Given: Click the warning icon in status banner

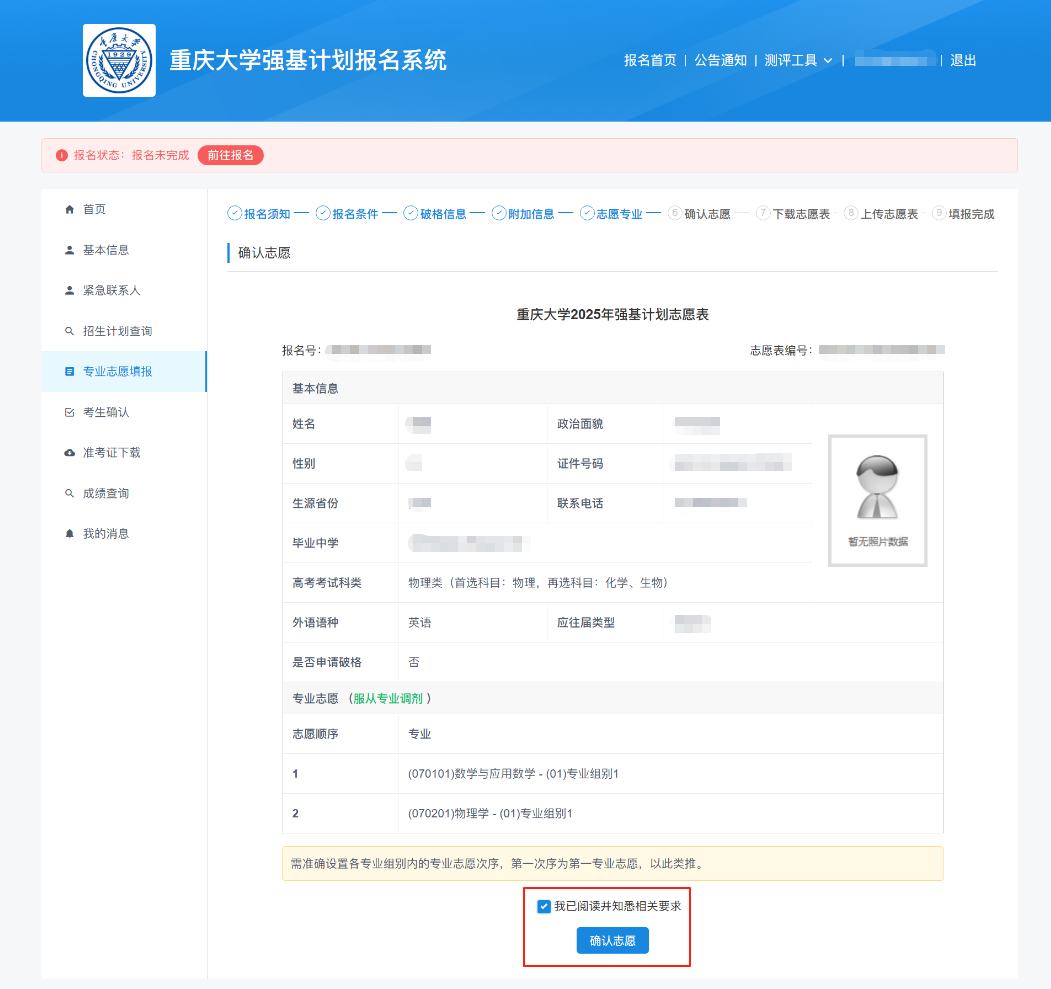Looking at the screenshot, I should 62,155.
